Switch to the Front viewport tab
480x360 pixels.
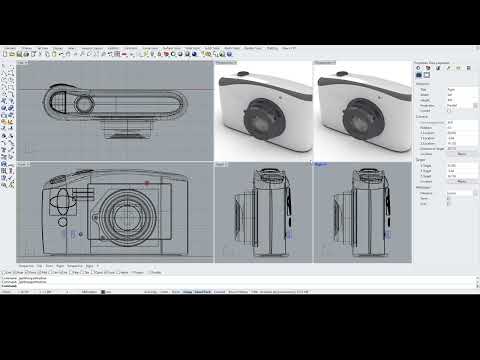point(49,266)
